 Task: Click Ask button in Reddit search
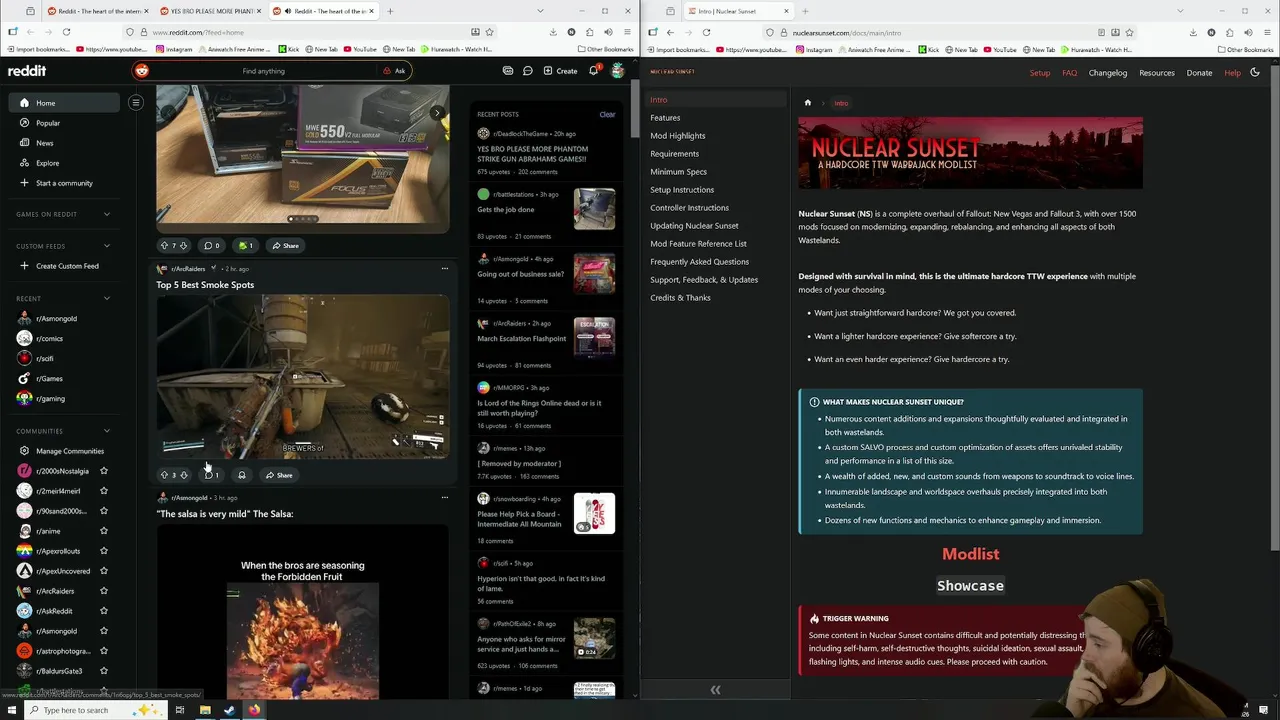pyautogui.click(x=394, y=71)
